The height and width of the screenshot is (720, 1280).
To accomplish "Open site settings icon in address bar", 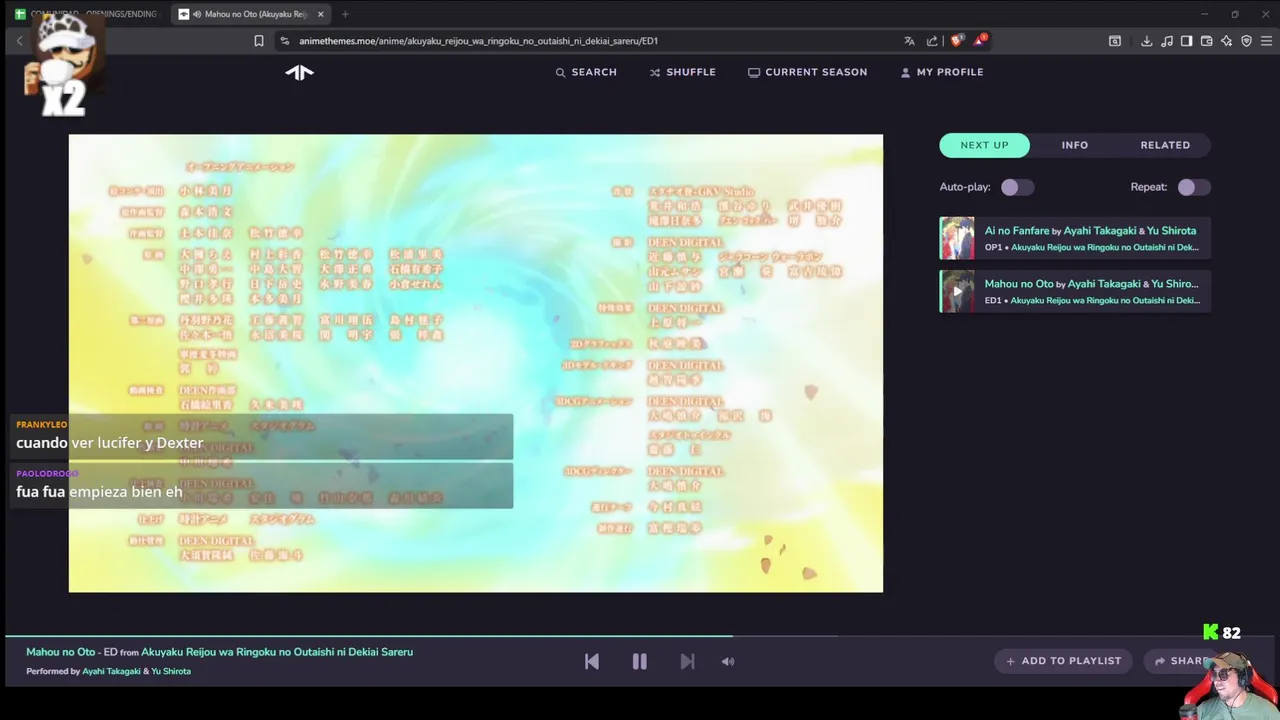I will pyautogui.click(x=285, y=41).
